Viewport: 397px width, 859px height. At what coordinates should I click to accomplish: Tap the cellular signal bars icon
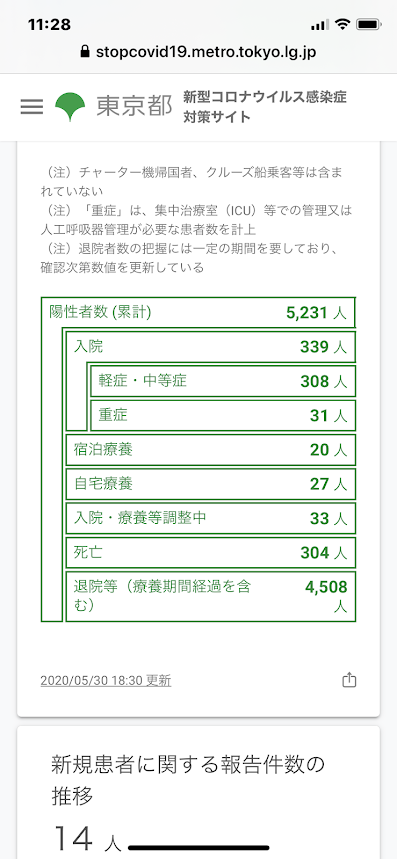point(319,25)
